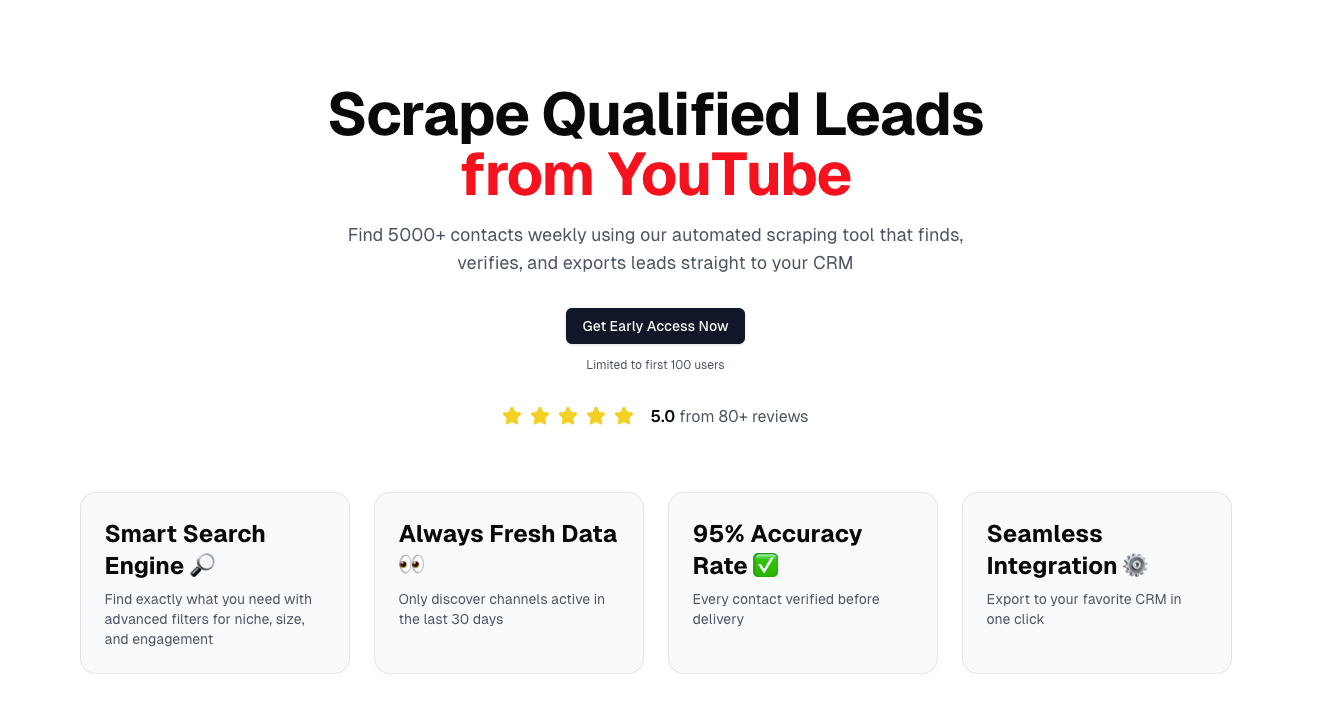Click the subtitle about 5000+ contacts weekly
This screenshot has height=725, width=1320.
click(x=655, y=248)
